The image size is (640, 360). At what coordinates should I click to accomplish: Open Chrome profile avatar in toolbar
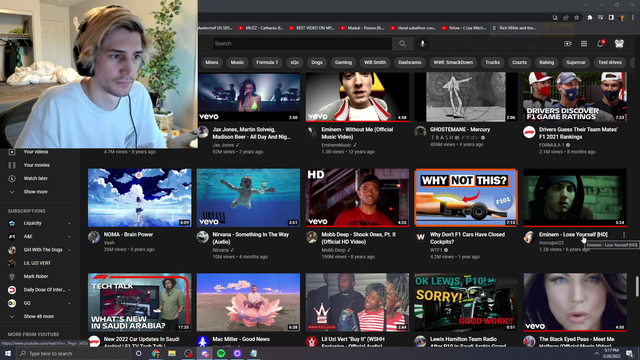coord(622,18)
